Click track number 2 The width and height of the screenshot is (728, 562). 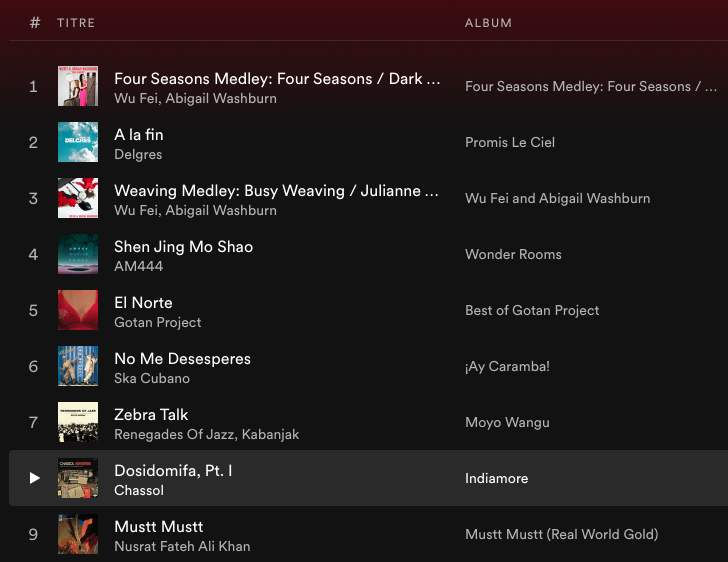coord(33,142)
